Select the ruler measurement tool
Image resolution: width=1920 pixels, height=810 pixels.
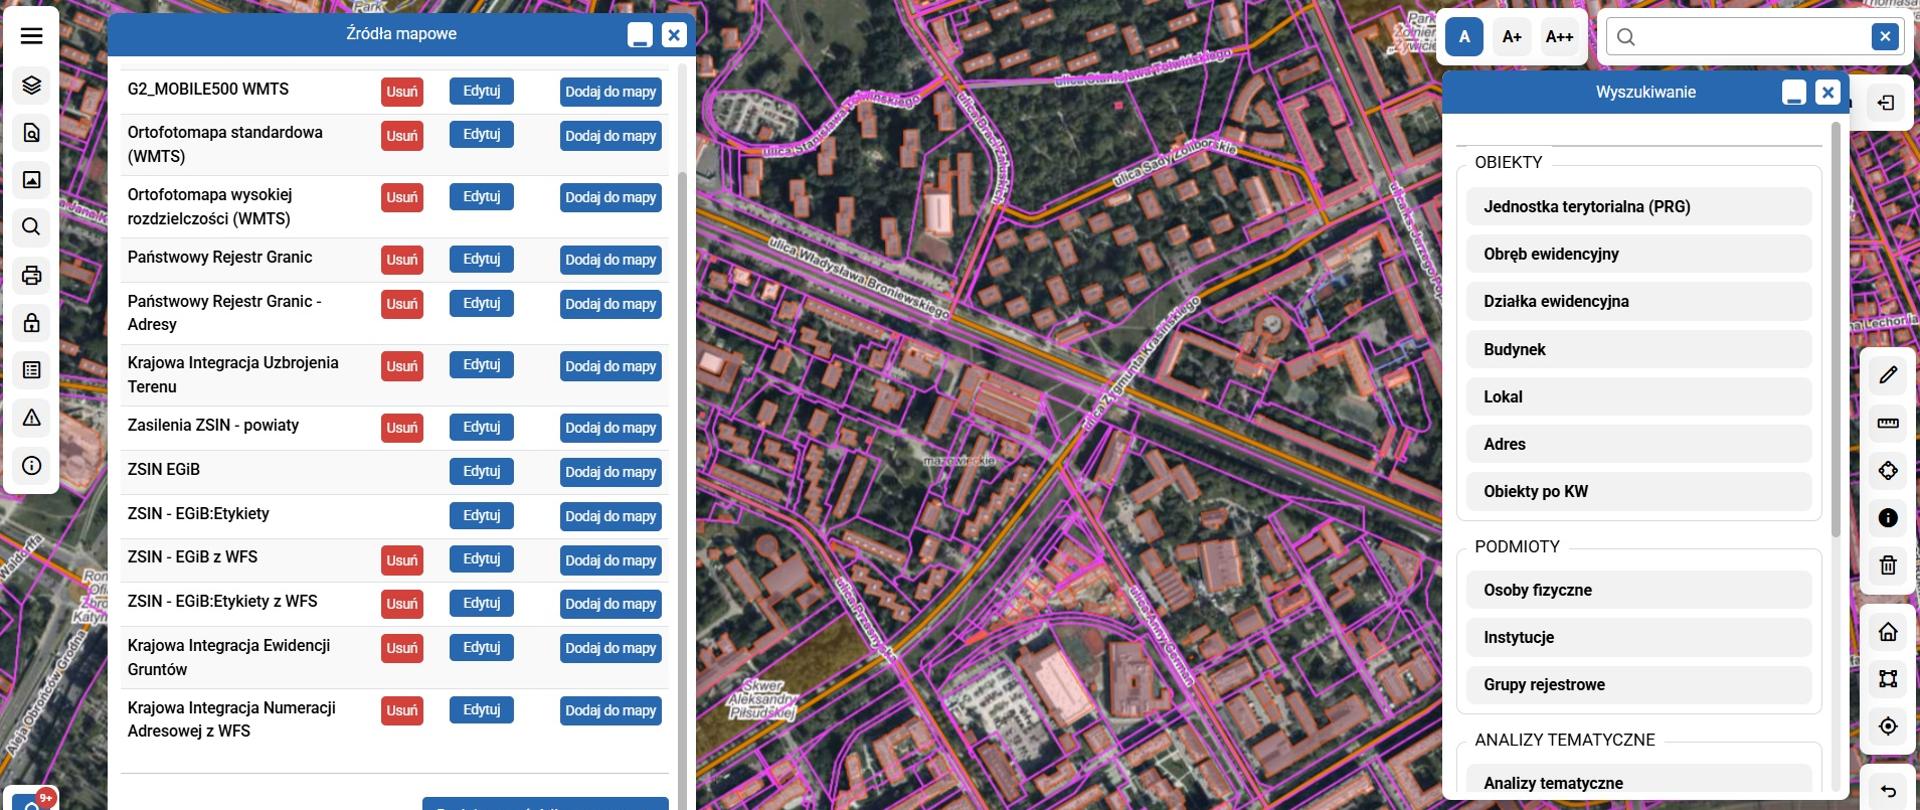coord(1887,423)
